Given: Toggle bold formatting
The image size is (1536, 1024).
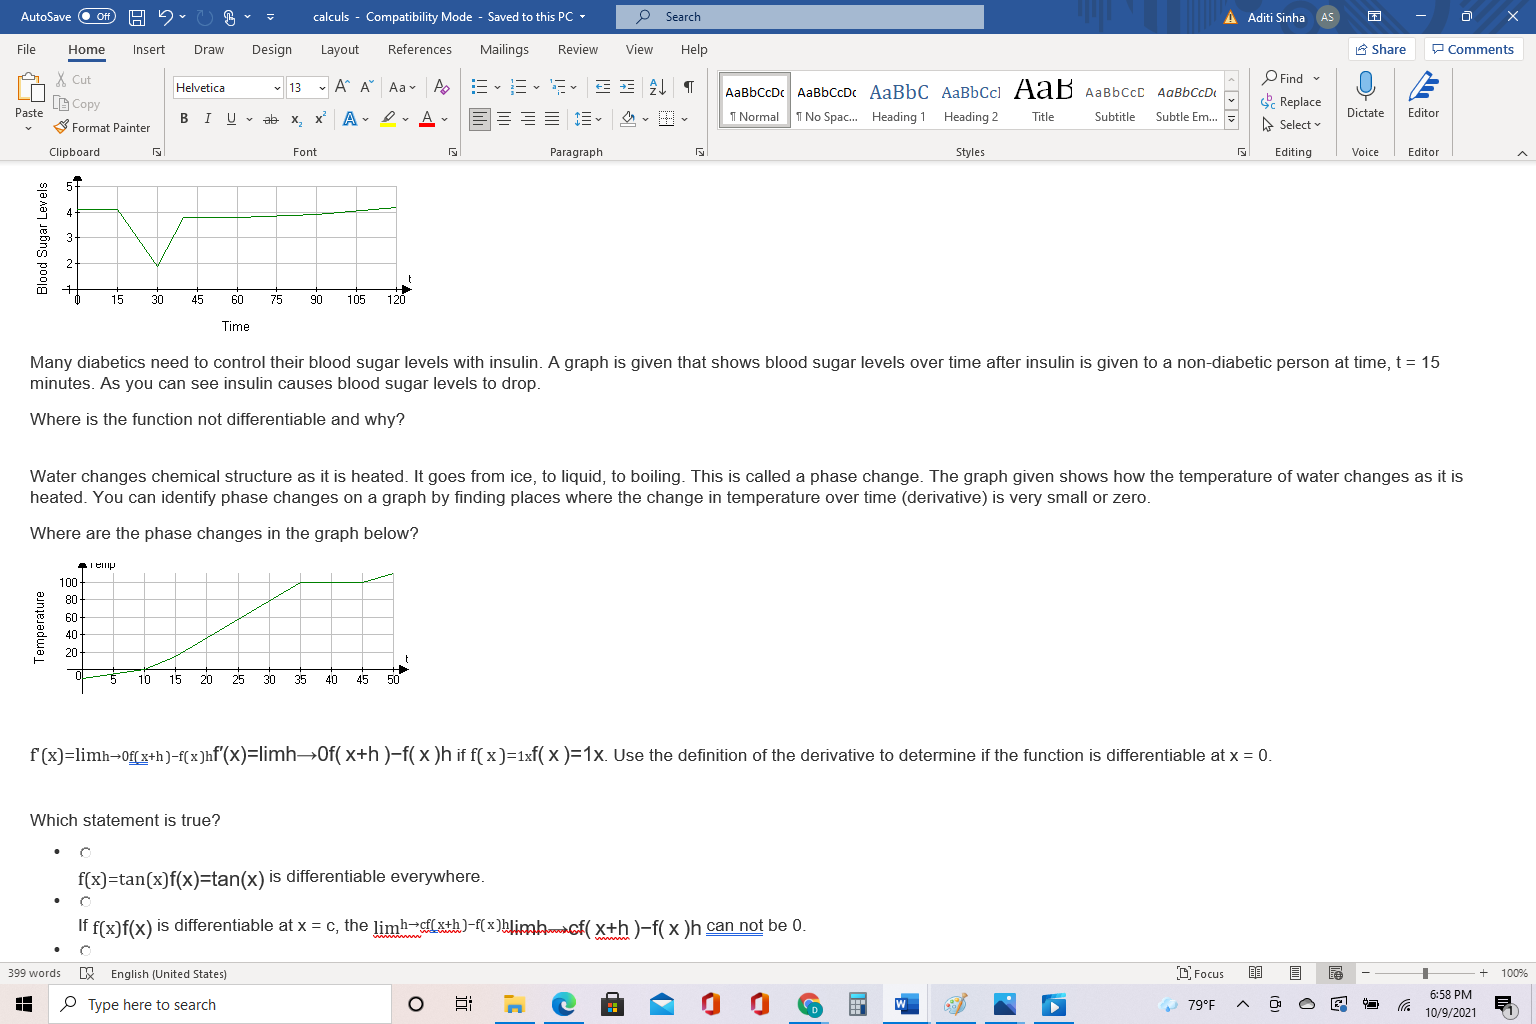Looking at the screenshot, I should (183, 118).
